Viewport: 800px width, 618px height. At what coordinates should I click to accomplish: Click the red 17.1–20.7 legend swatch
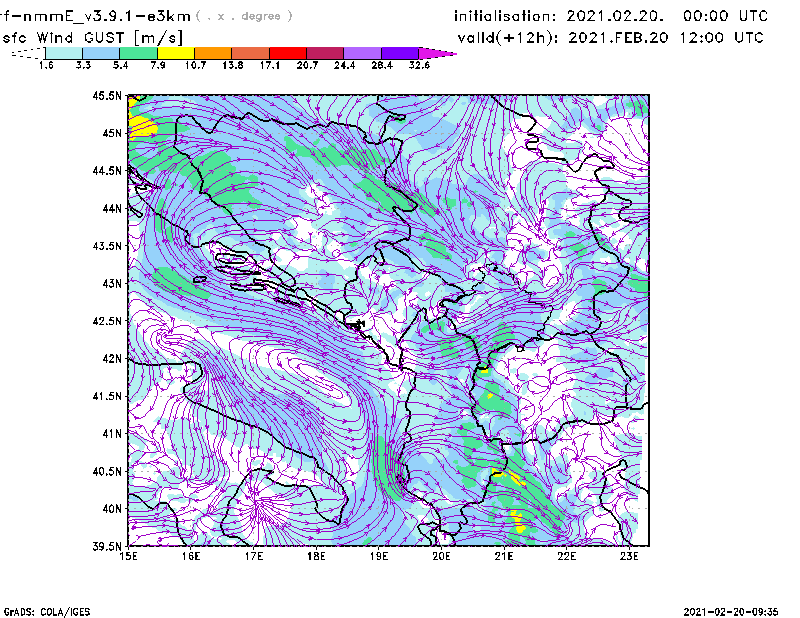(x=288, y=53)
